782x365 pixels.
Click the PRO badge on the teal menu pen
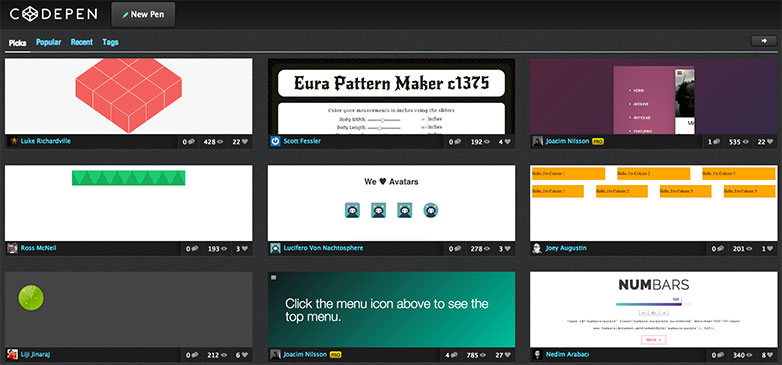336,355
